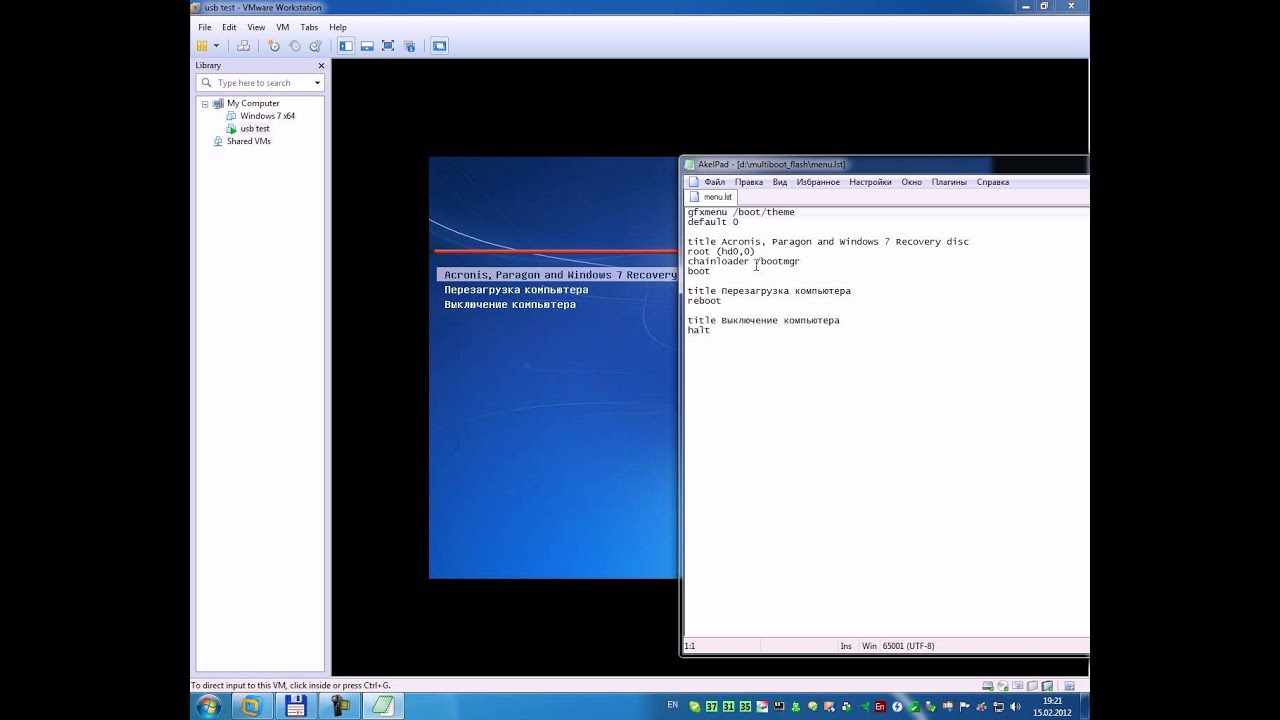Click the AkelPad notepad taskbar icon
The image size is (1280, 720).
pyautogui.click(x=383, y=706)
